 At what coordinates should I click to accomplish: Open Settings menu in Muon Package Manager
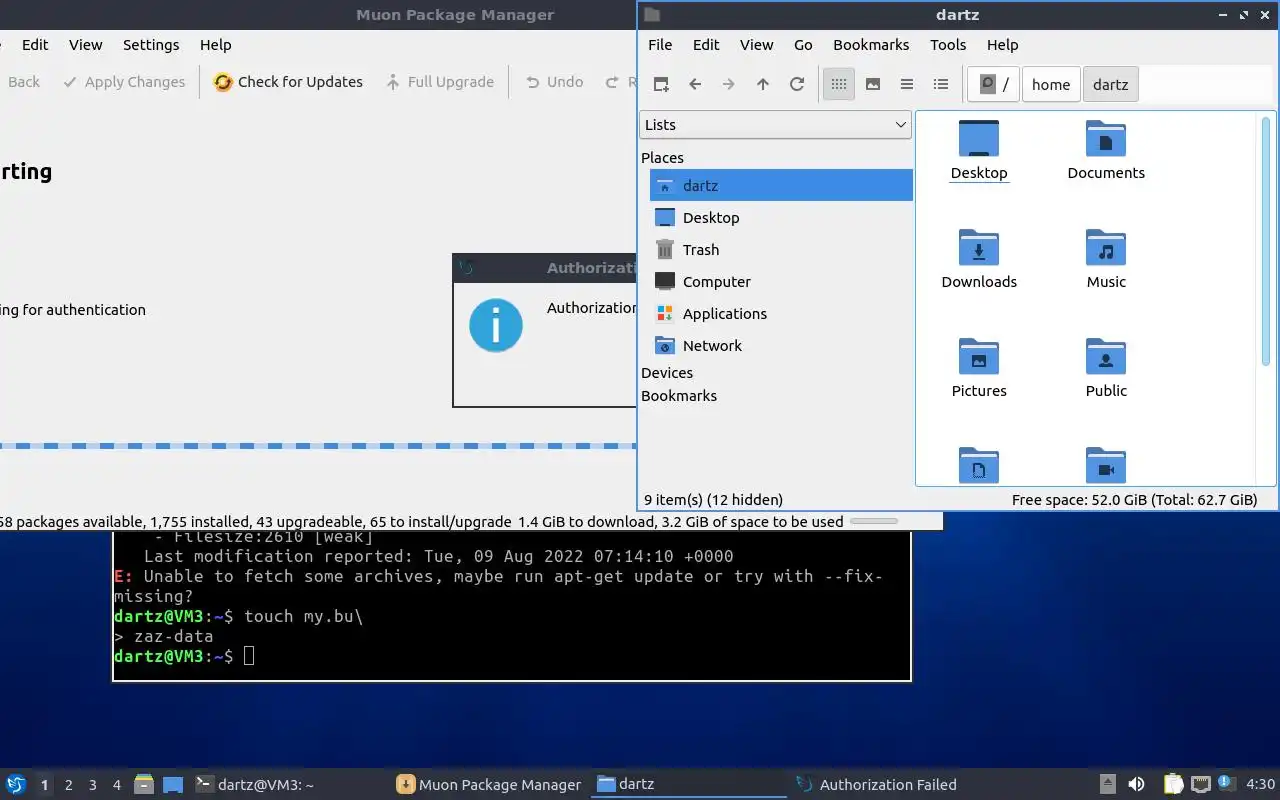[151, 44]
